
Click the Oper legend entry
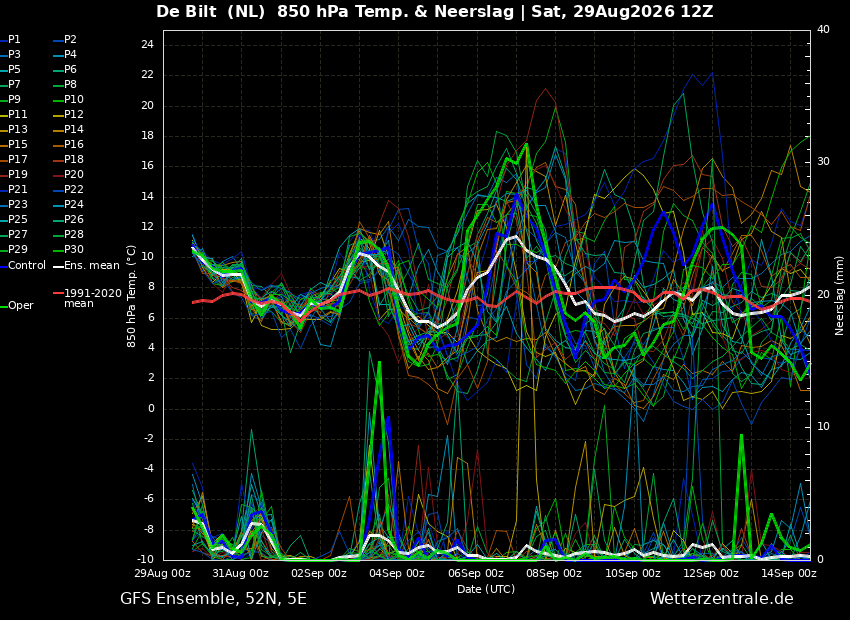coord(17,306)
